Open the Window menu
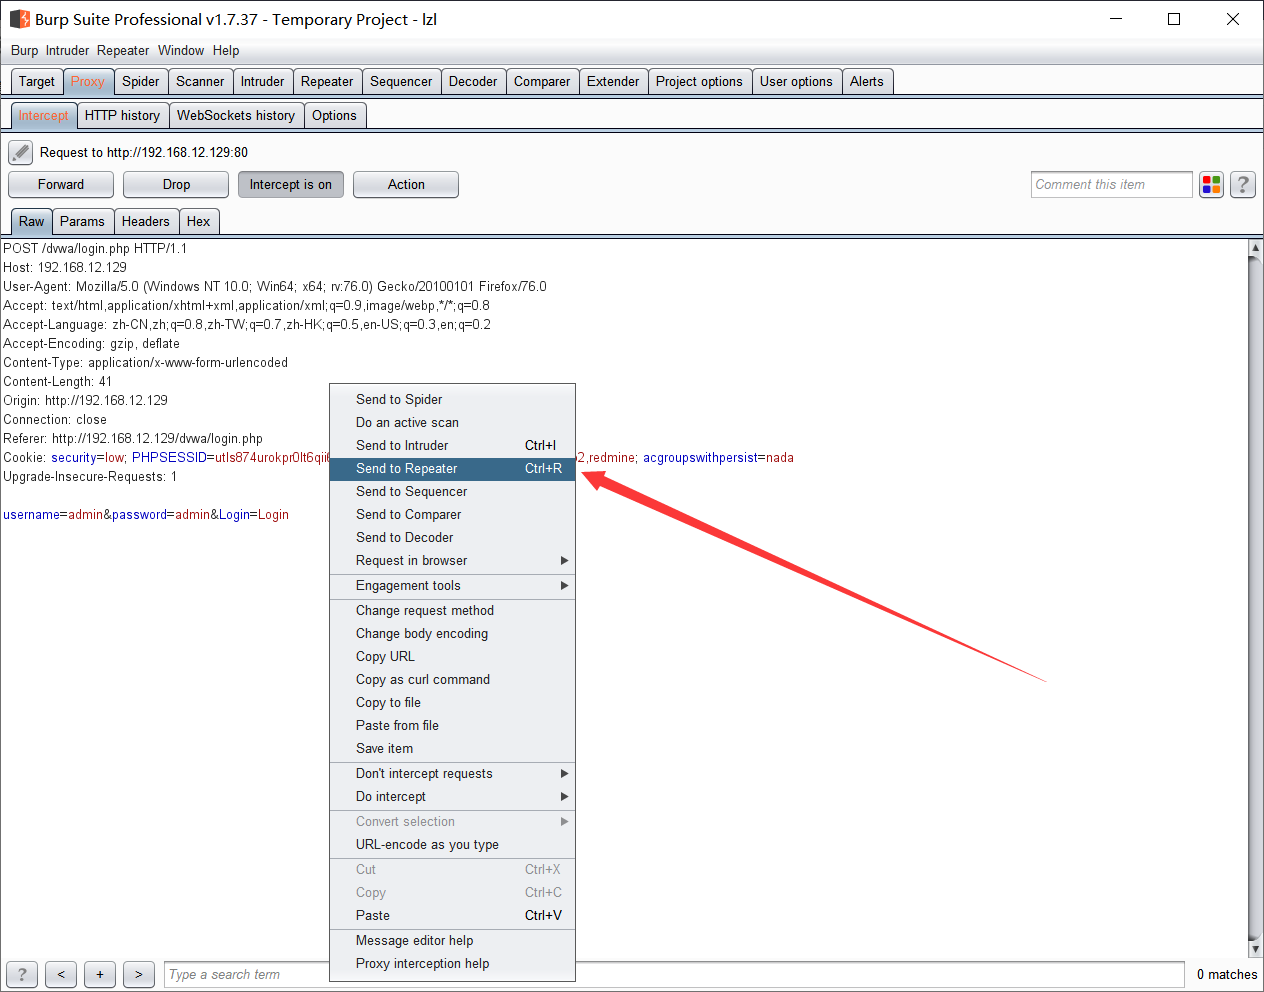 (x=181, y=51)
